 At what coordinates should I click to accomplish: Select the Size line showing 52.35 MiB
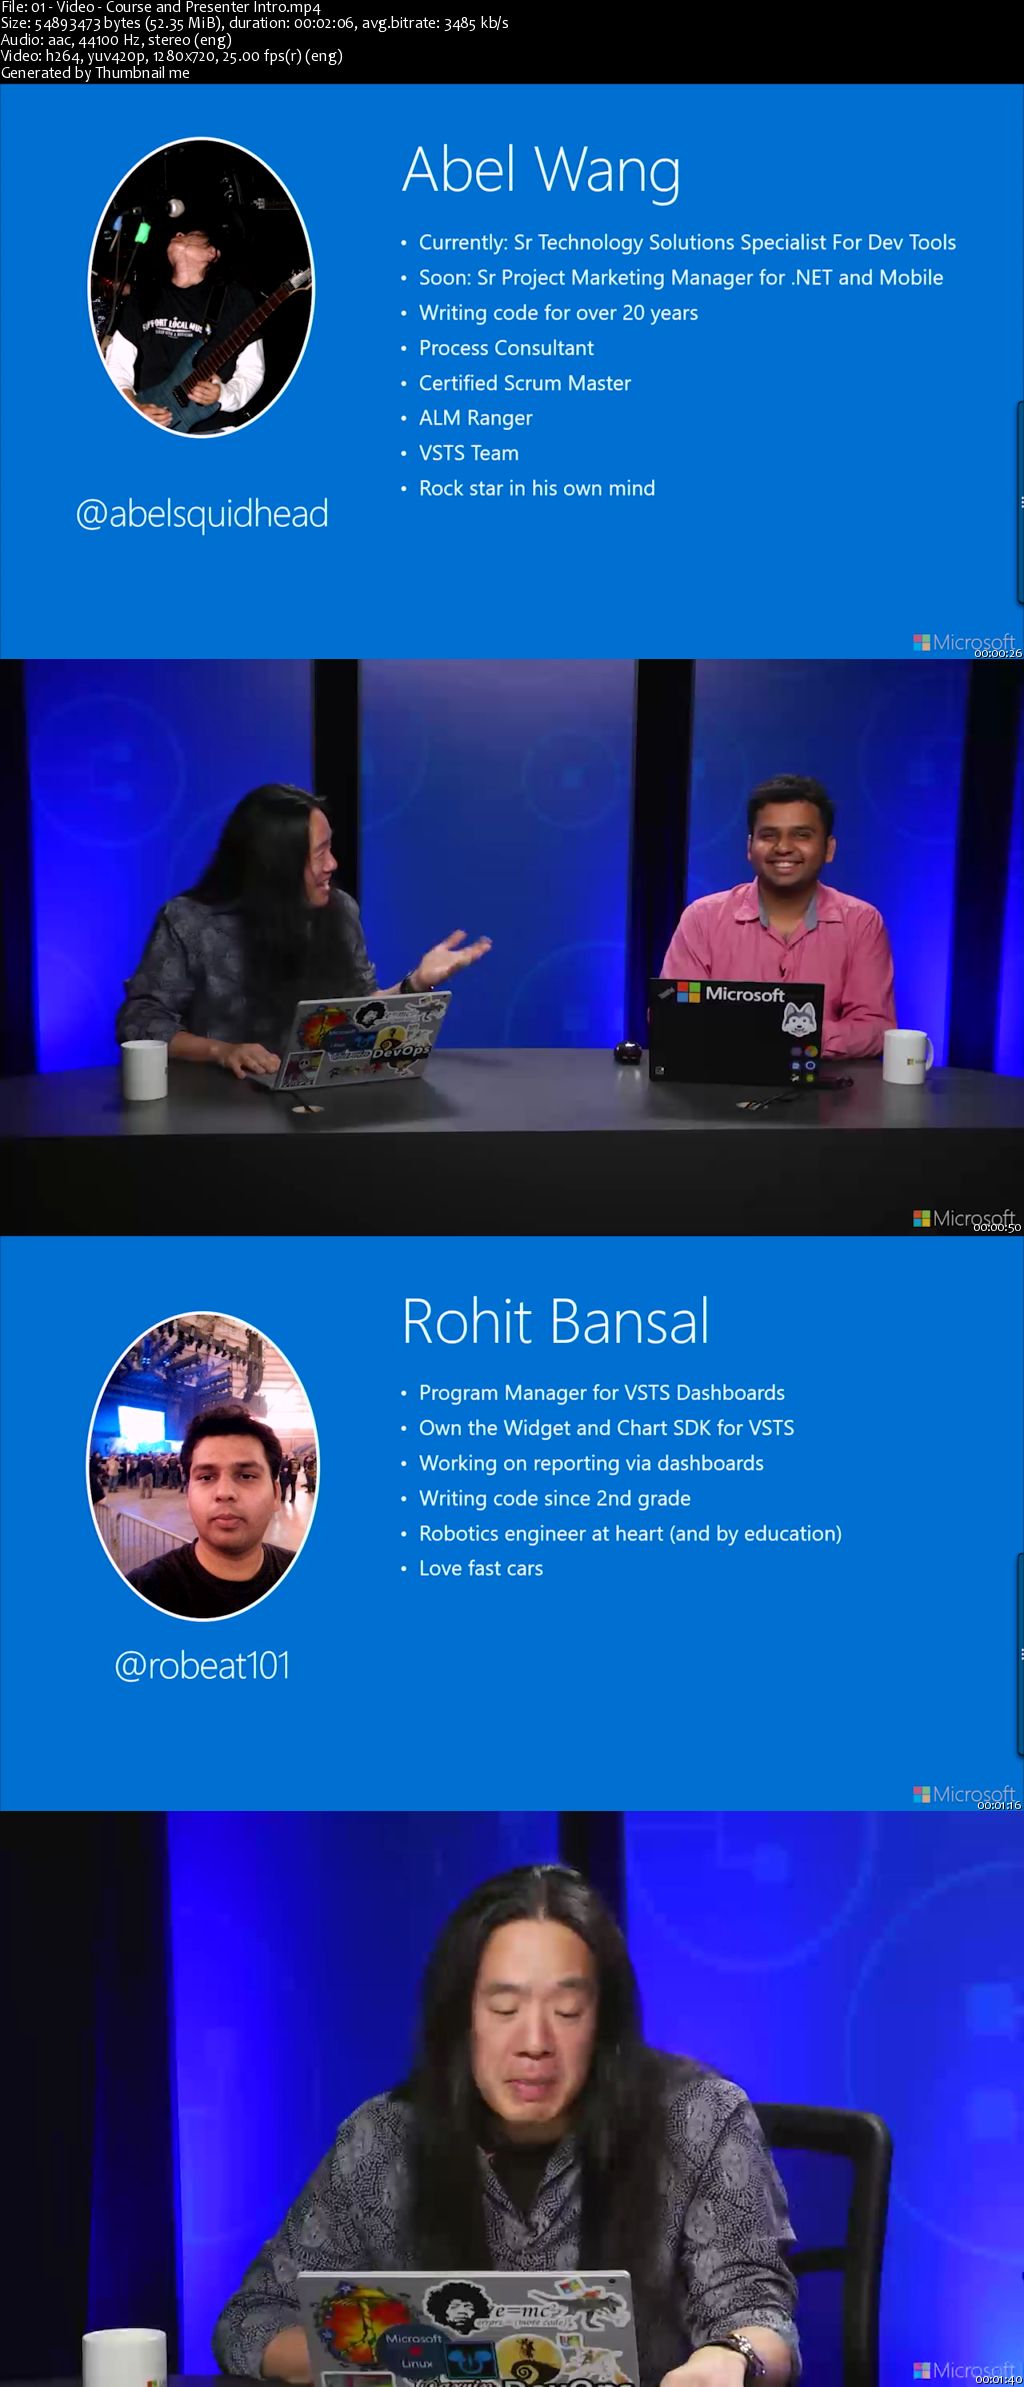click(x=254, y=23)
